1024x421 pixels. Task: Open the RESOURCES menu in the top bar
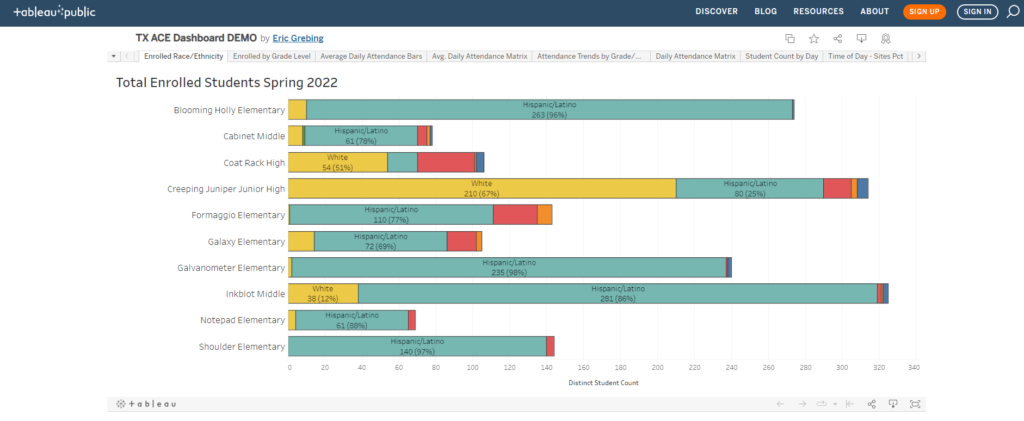pos(818,12)
